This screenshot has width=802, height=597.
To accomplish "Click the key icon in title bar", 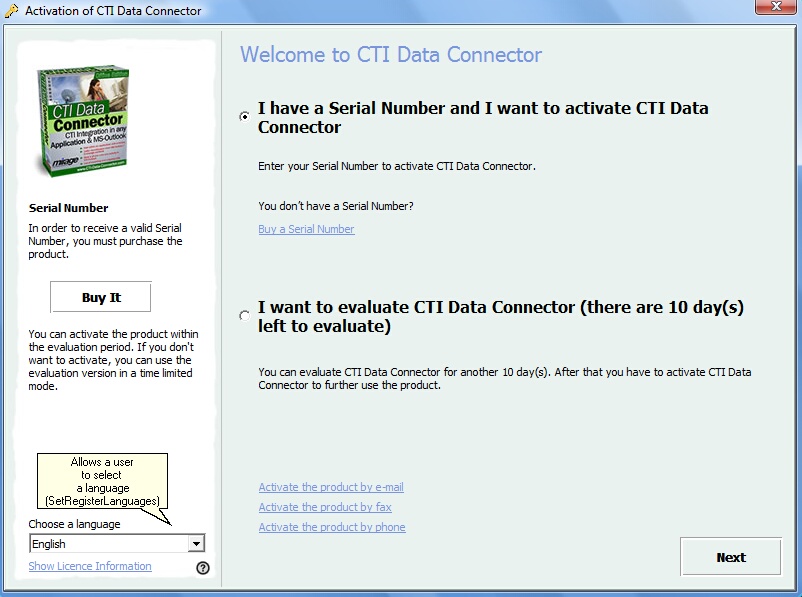I will point(11,11).
